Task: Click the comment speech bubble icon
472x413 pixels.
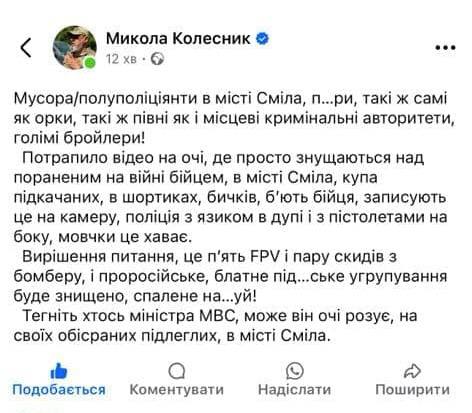Action: pos(177,371)
